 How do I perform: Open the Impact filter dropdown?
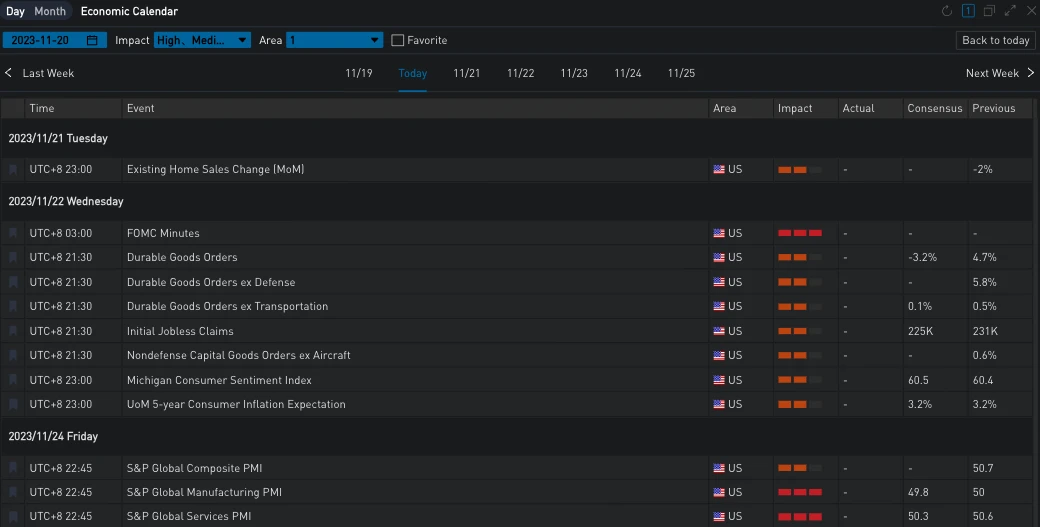pos(202,41)
